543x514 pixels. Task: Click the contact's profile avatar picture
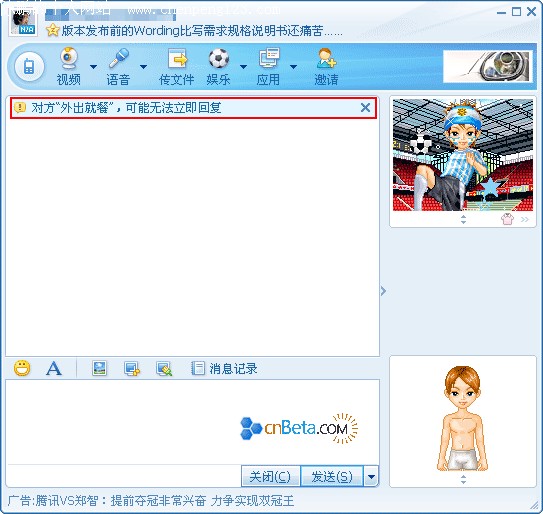(23, 23)
